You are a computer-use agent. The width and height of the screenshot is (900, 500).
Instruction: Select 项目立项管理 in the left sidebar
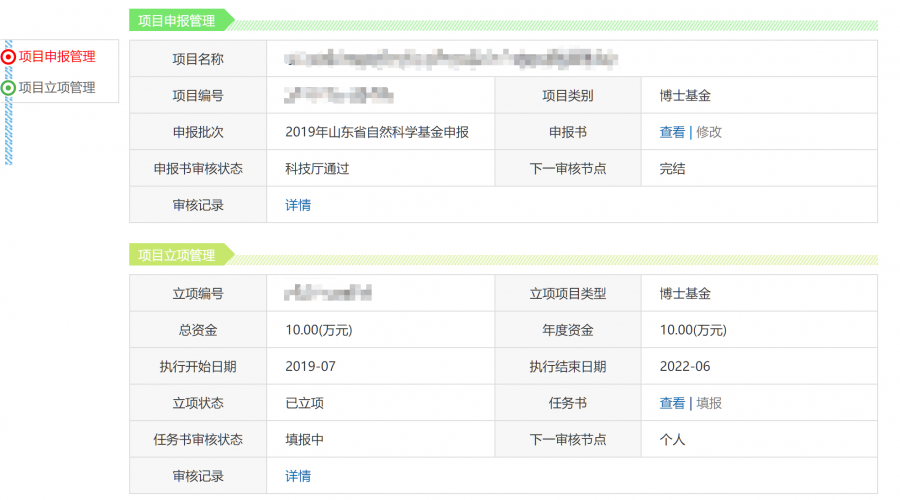57,88
